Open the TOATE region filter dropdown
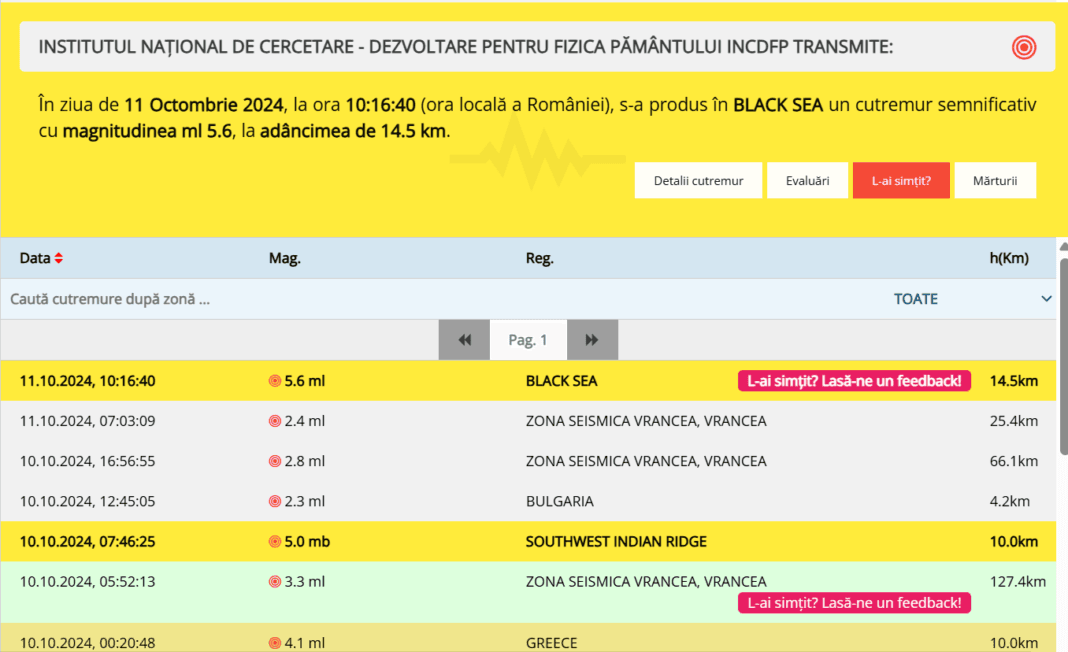 tap(916, 298)
